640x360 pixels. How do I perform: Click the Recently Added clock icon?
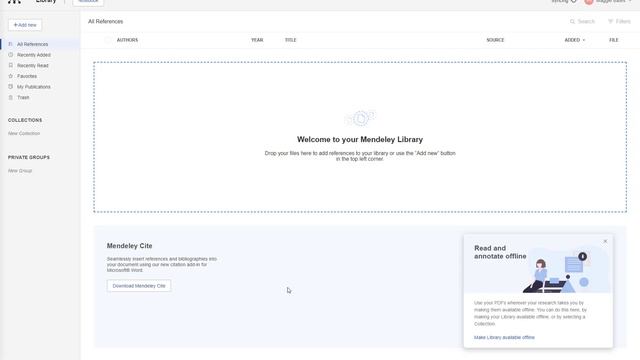[x=11, y=55]
